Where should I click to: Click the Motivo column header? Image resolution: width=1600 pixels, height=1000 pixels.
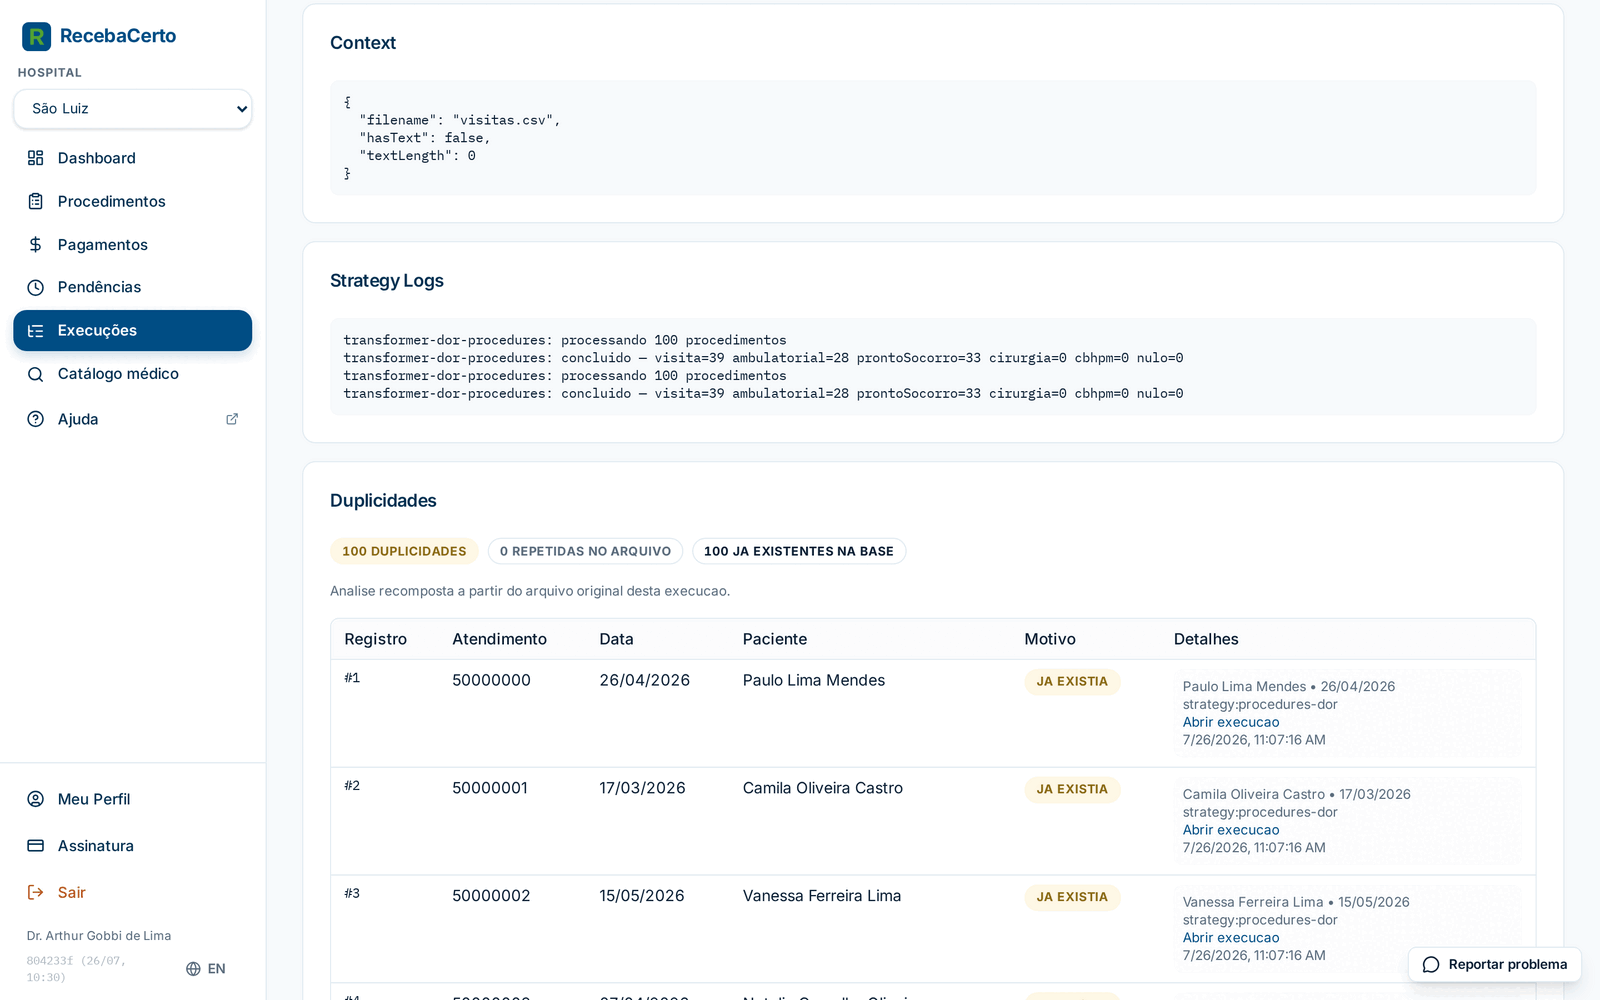tap(1050, 639)
